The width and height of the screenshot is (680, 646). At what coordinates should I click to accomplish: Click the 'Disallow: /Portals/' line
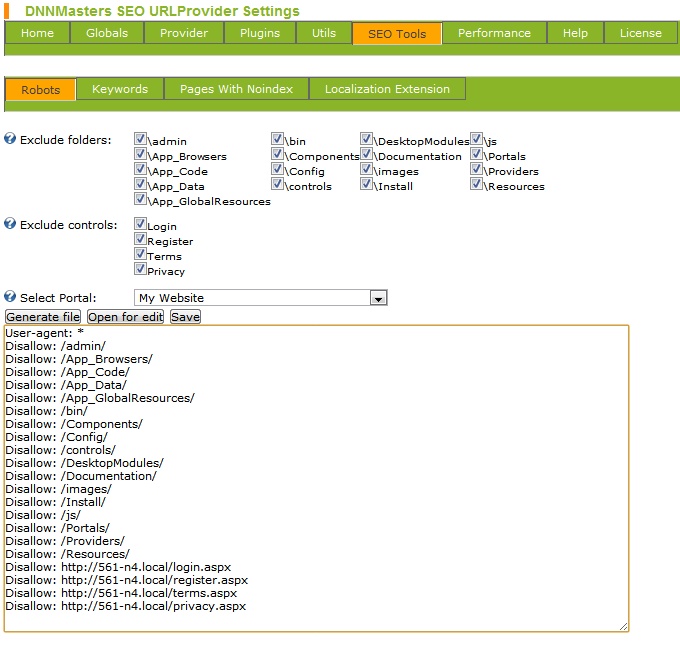tap(57, 528)
